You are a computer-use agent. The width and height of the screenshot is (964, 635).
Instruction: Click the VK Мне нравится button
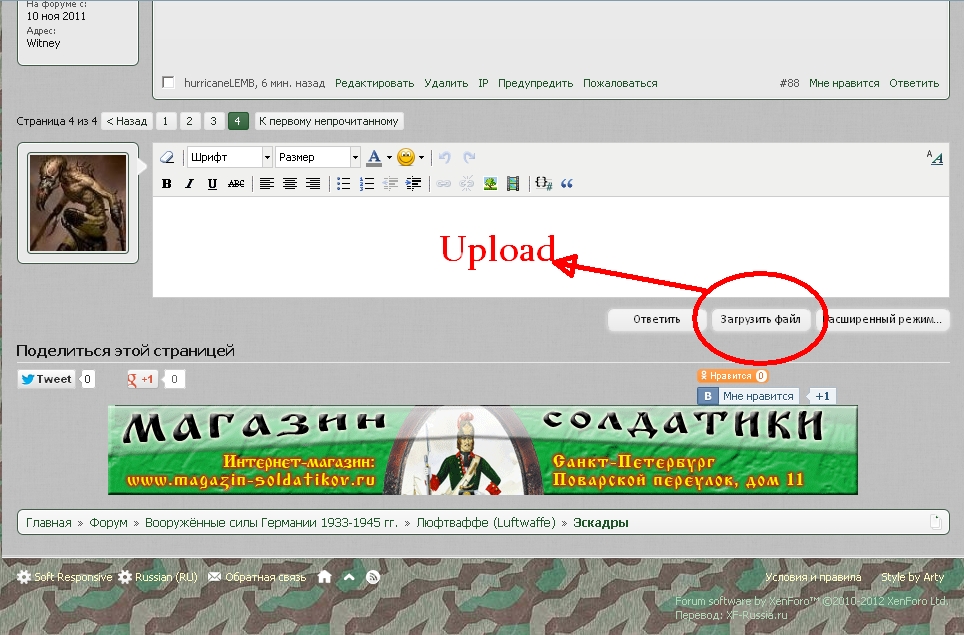click(748, 396)
